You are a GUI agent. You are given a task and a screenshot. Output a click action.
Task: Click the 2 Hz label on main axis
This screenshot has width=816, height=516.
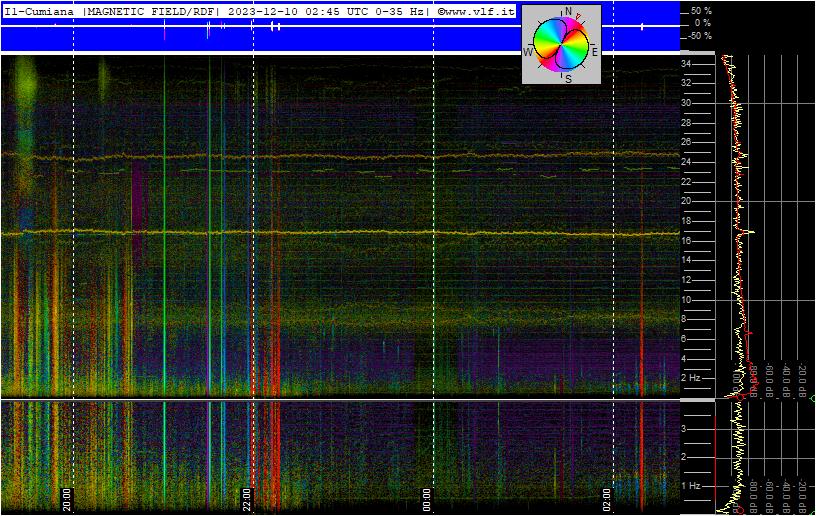(690, 378)
